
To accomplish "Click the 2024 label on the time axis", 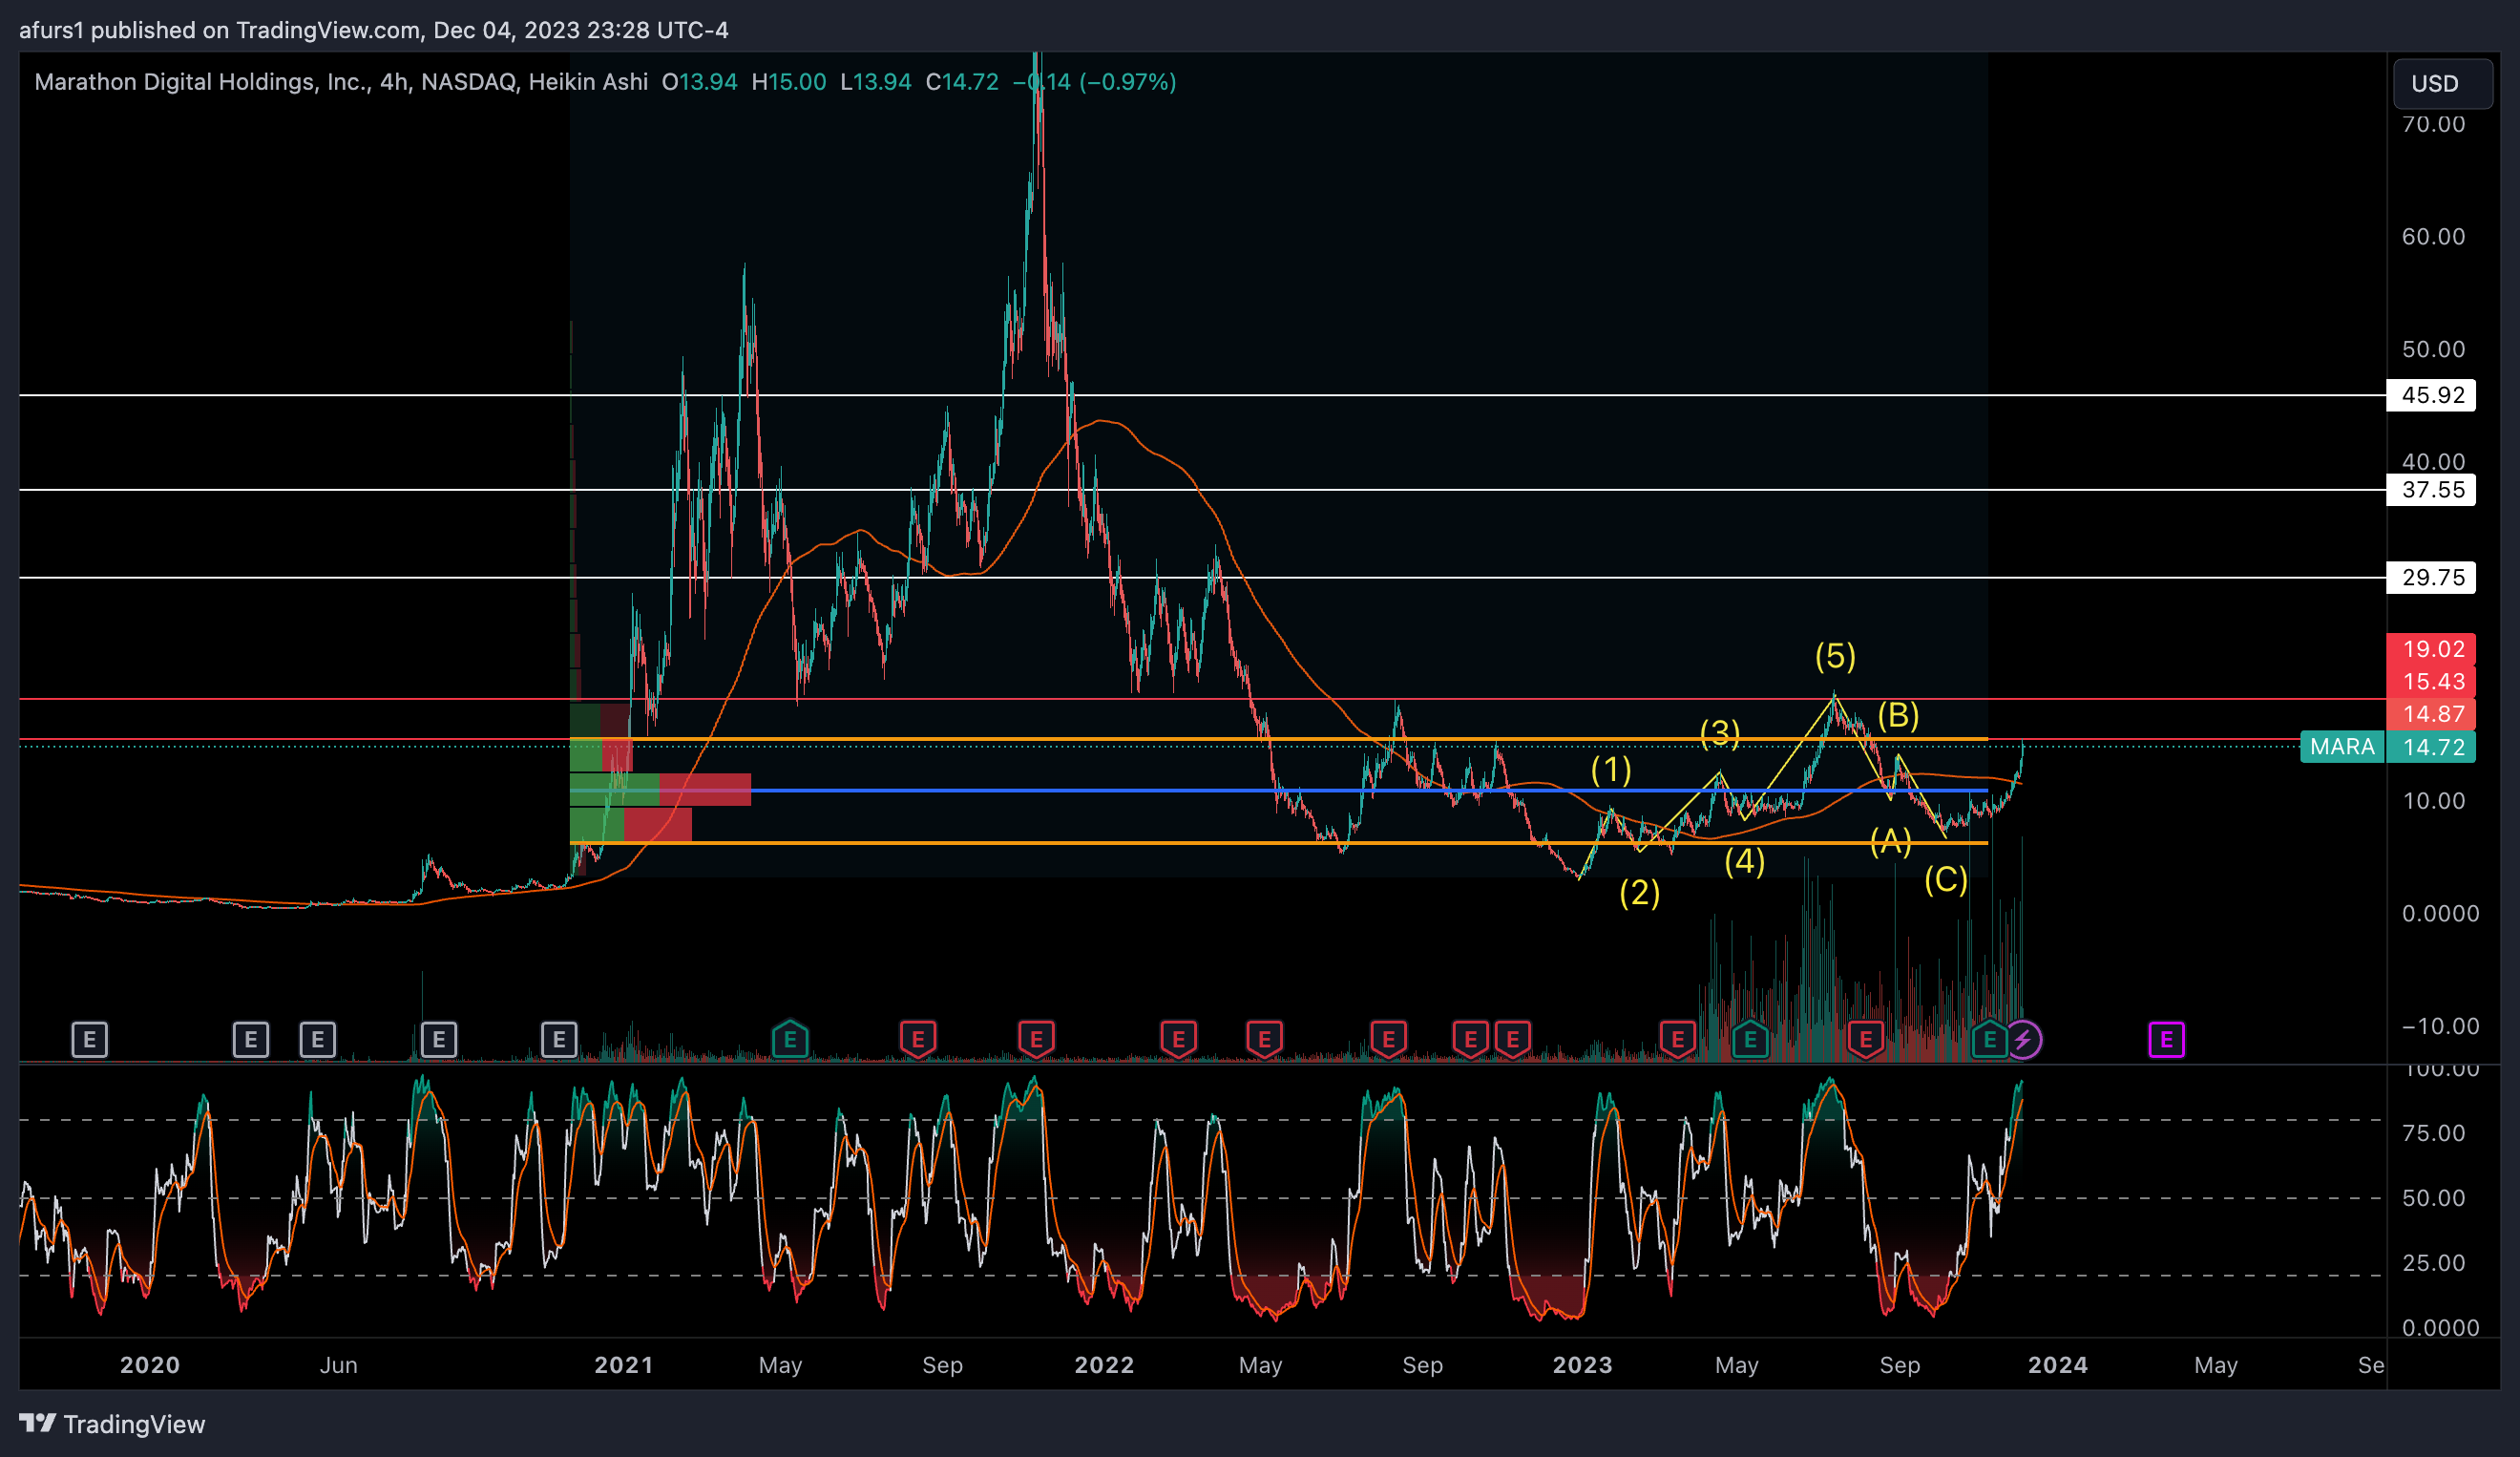I will click(2058, 1365).
